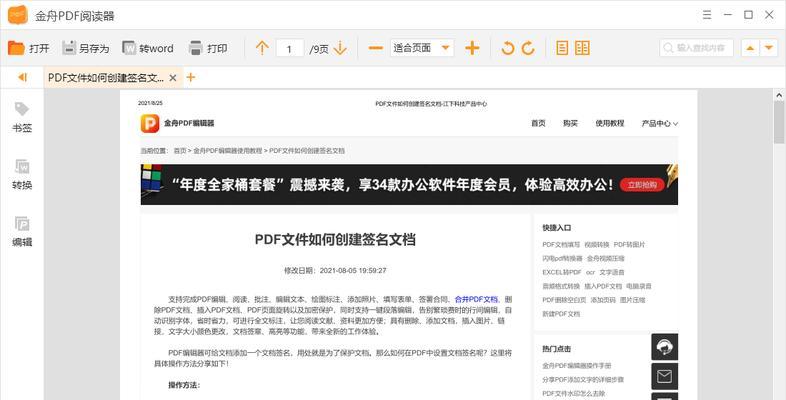Open the 书签 bookmarks panel
The width and height of the screenshot is (786, 400).
22,117
